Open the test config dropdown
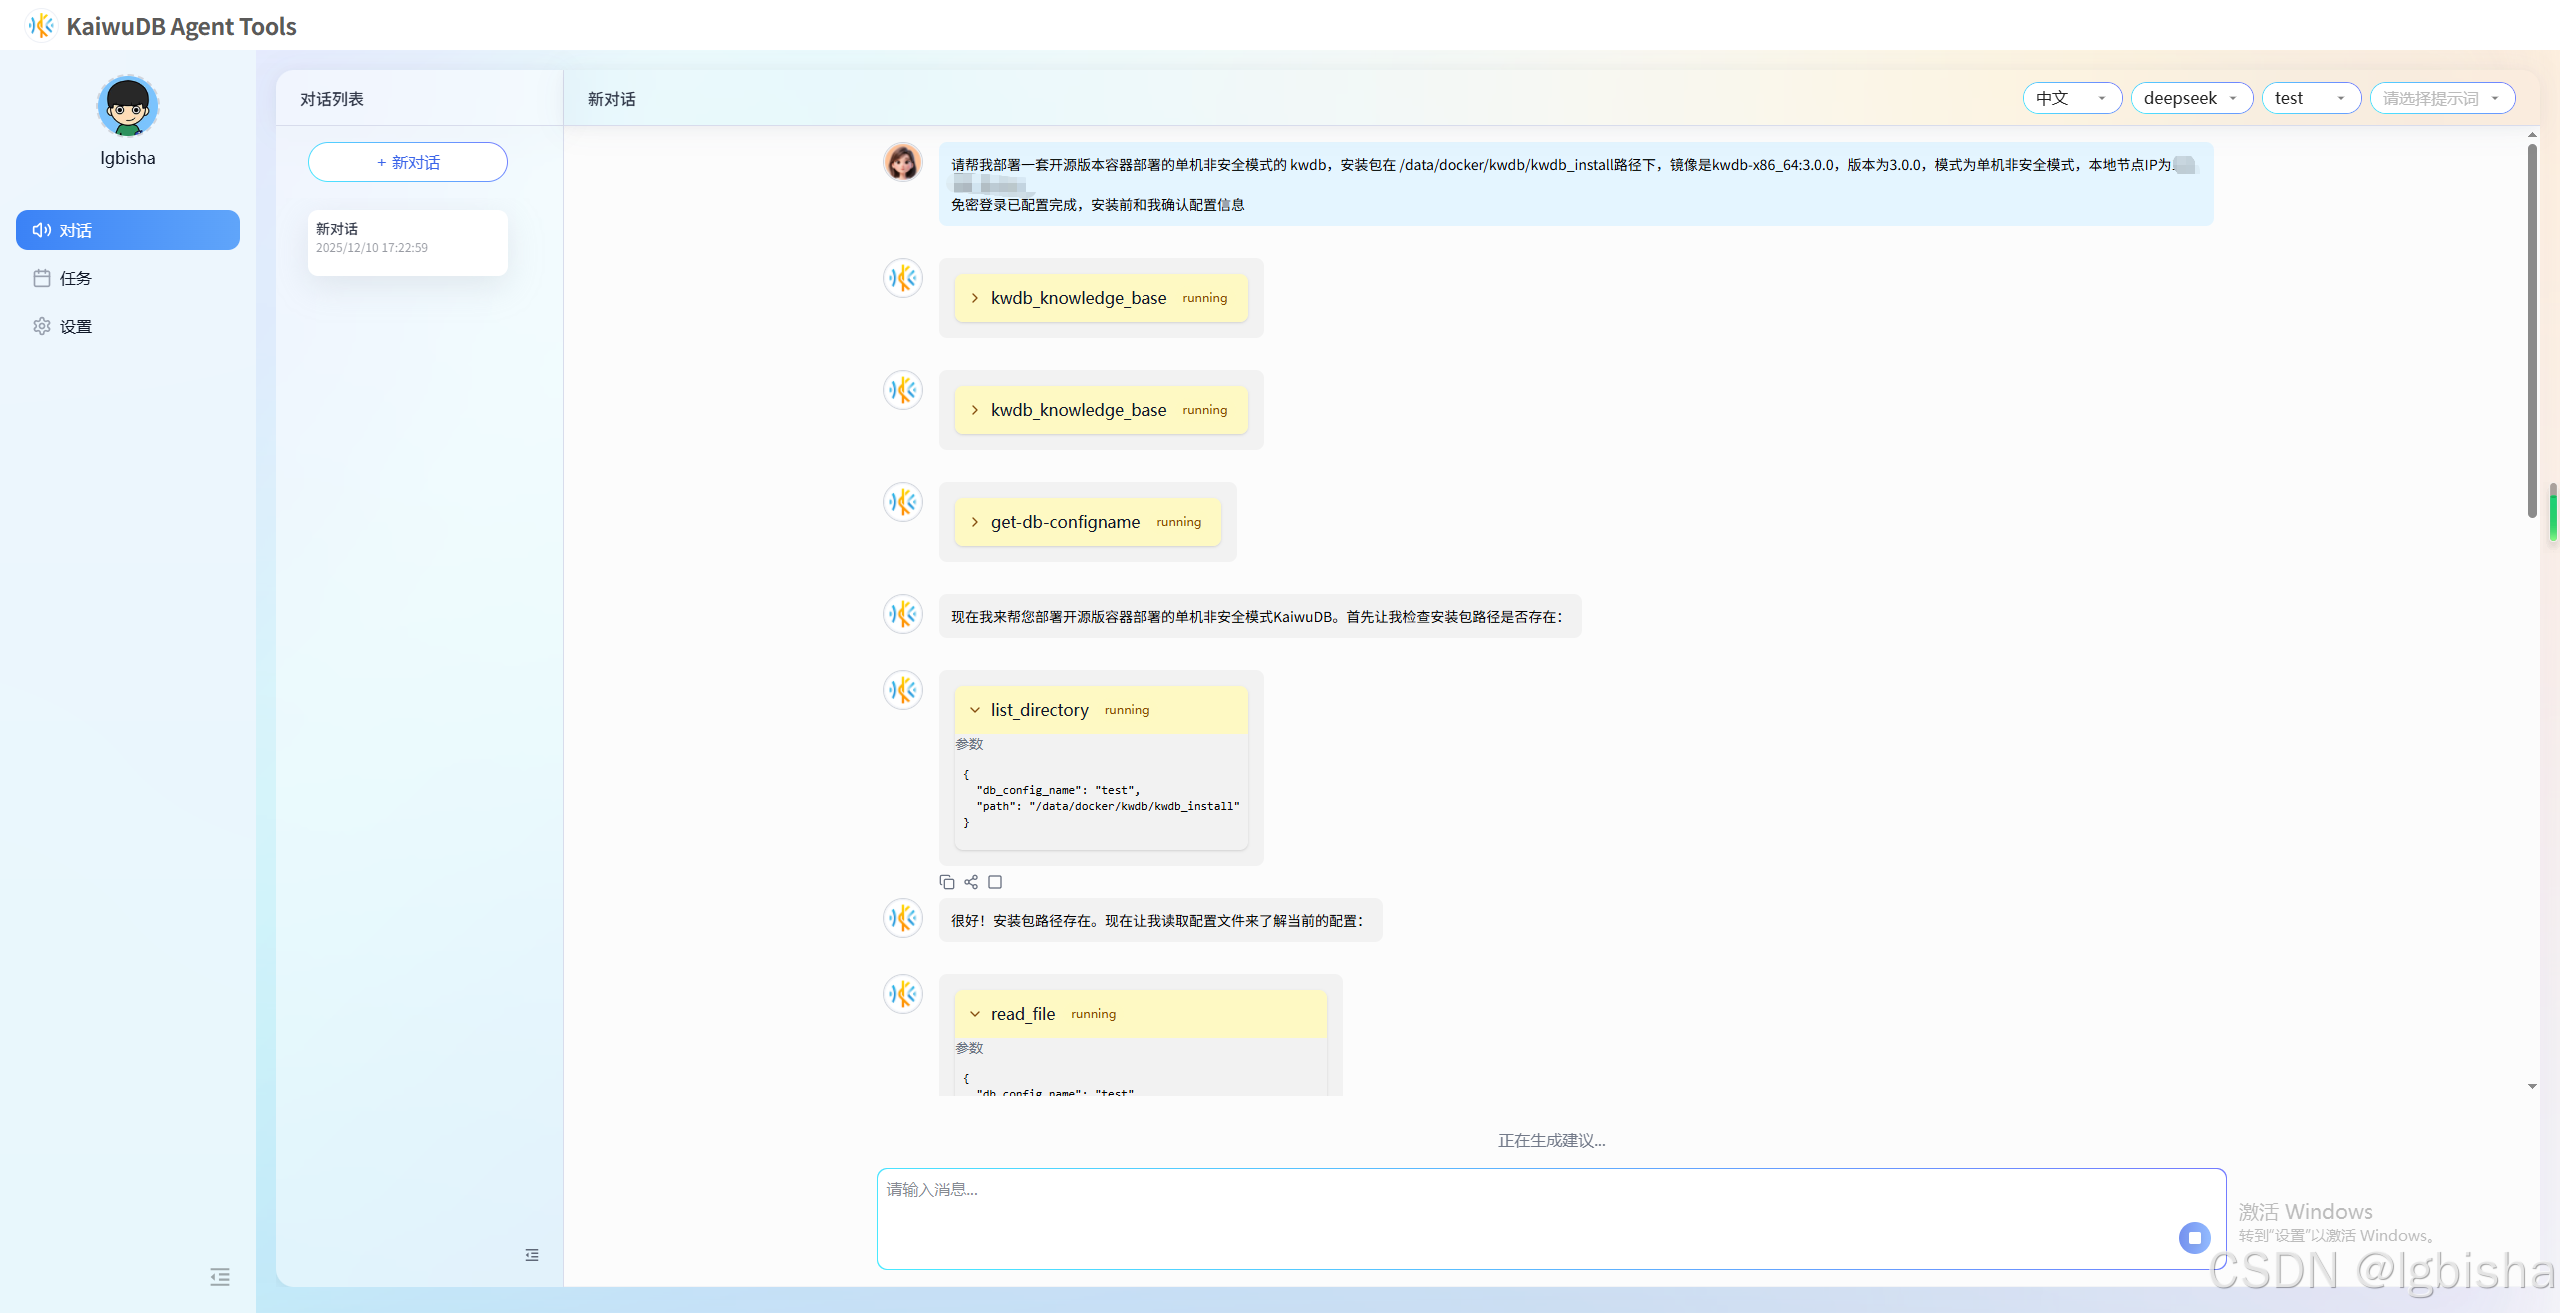The width and height of the screenshot is (2560, 1313). click(2310, 98)
